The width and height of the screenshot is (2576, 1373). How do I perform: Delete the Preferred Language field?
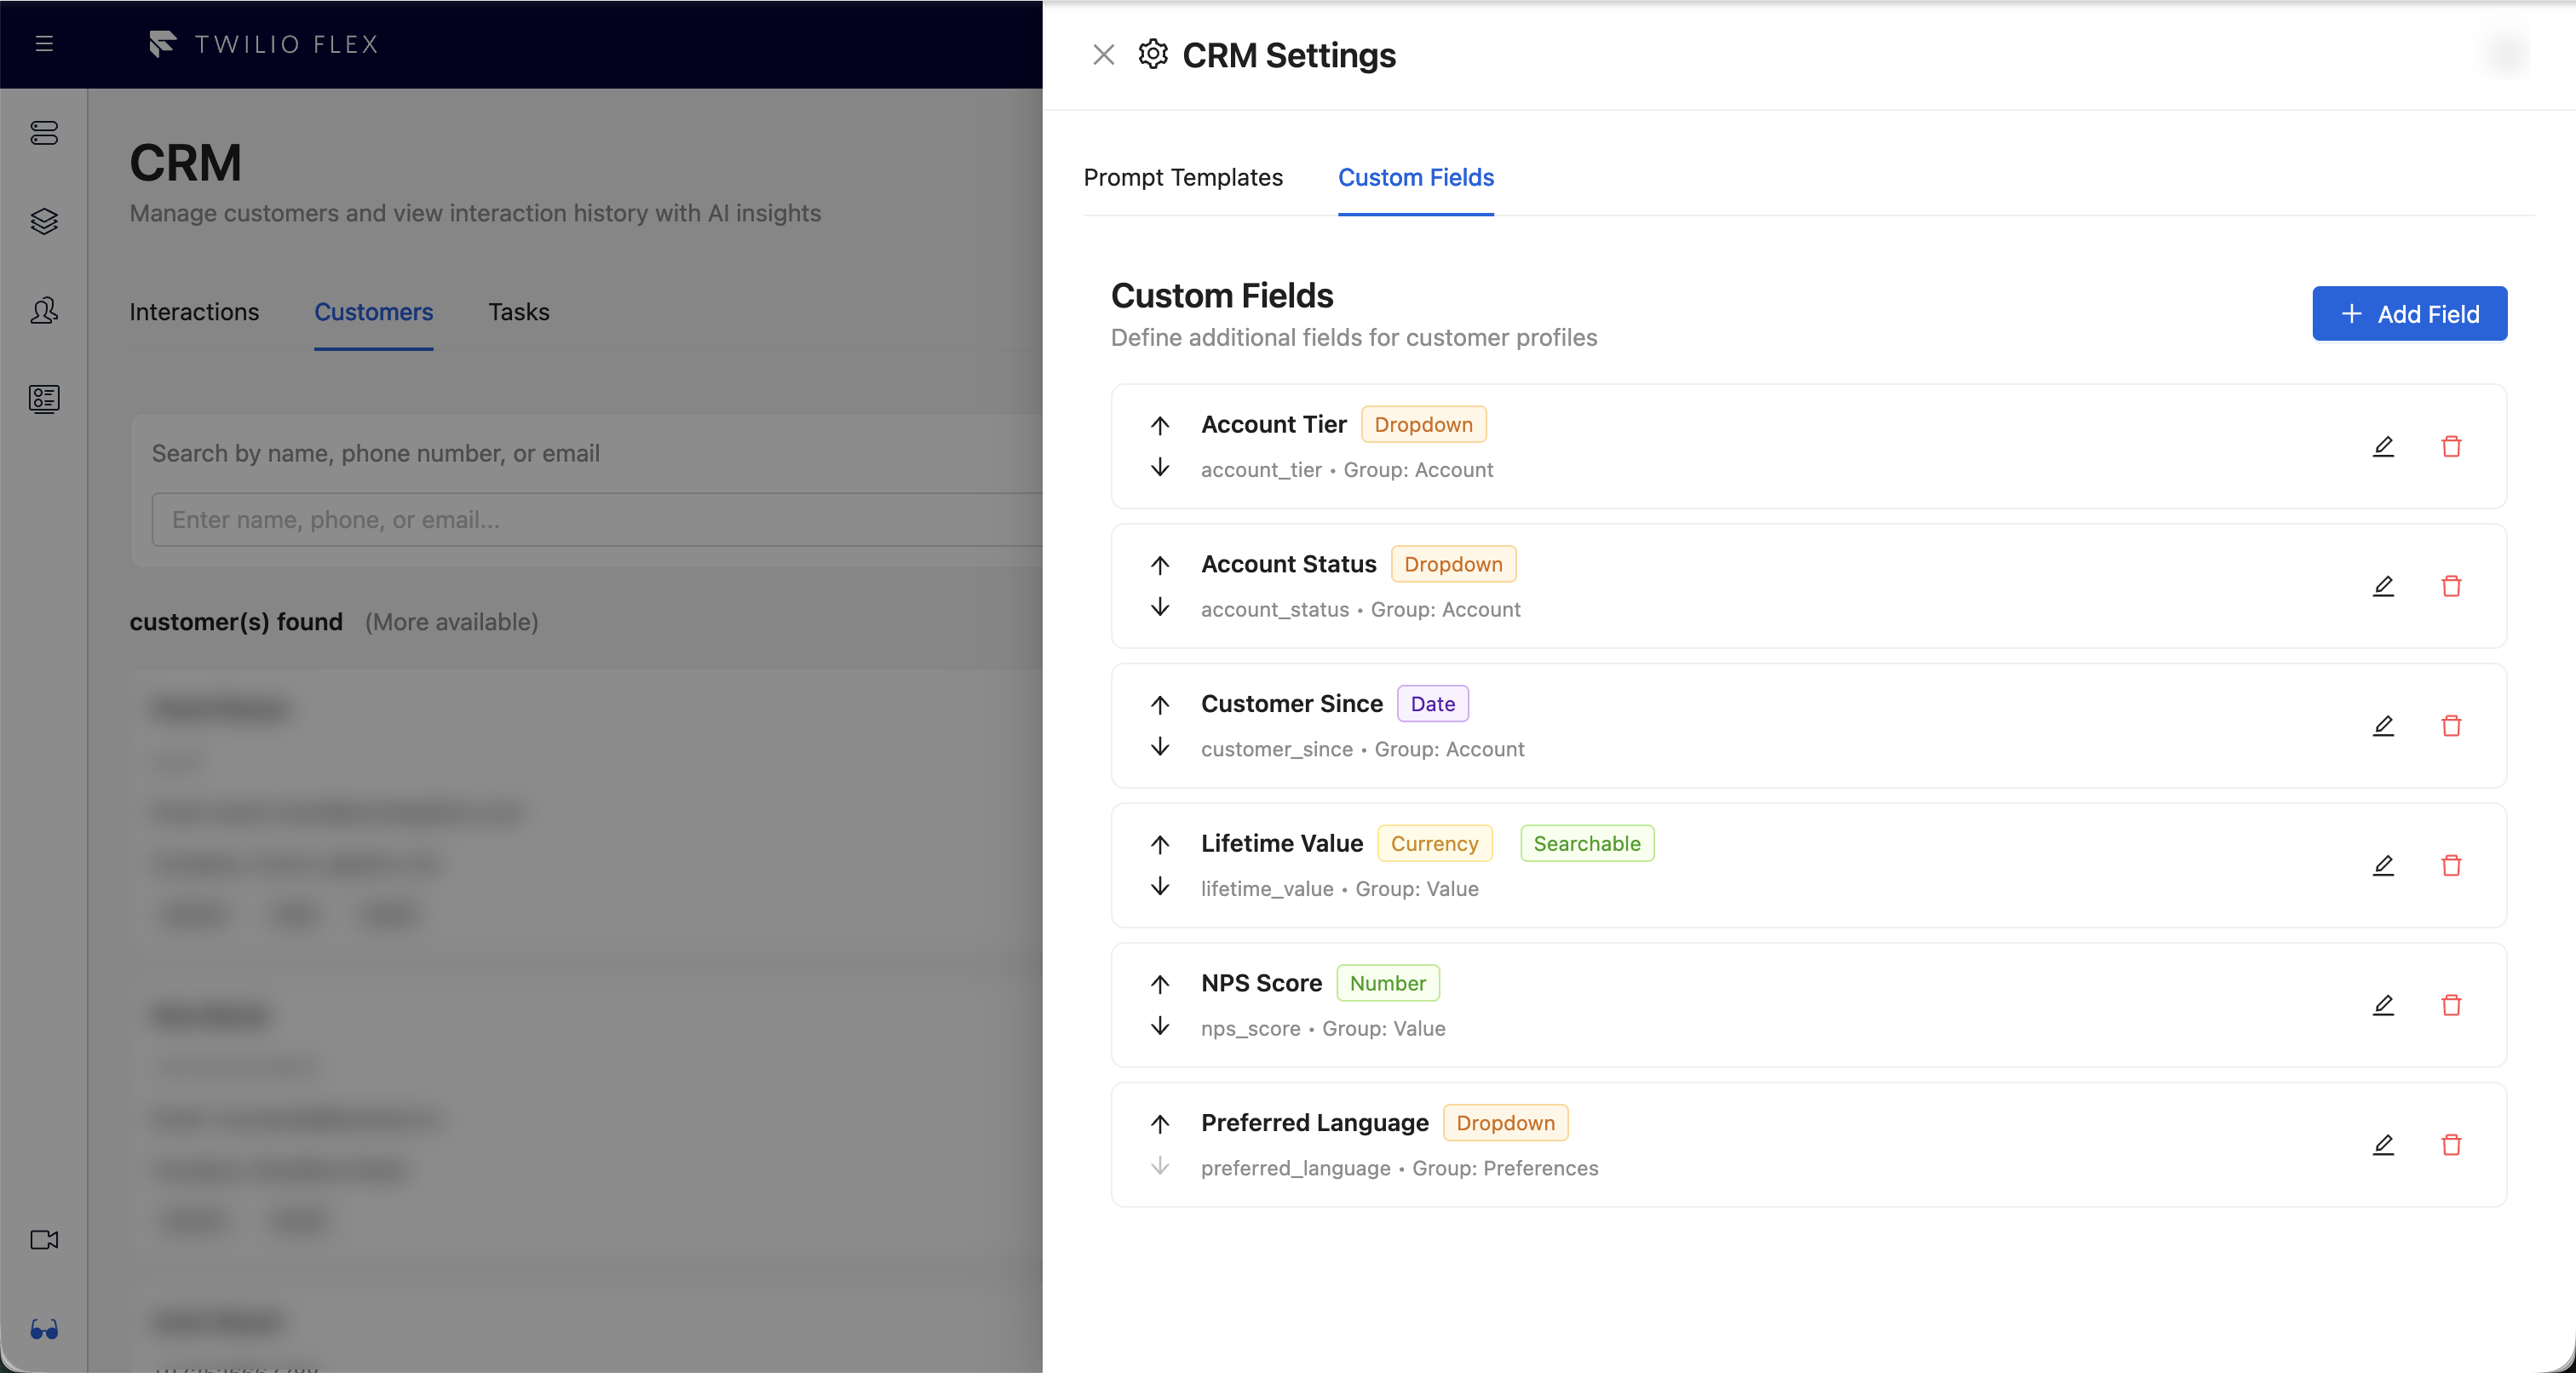click(2451, 1144)
